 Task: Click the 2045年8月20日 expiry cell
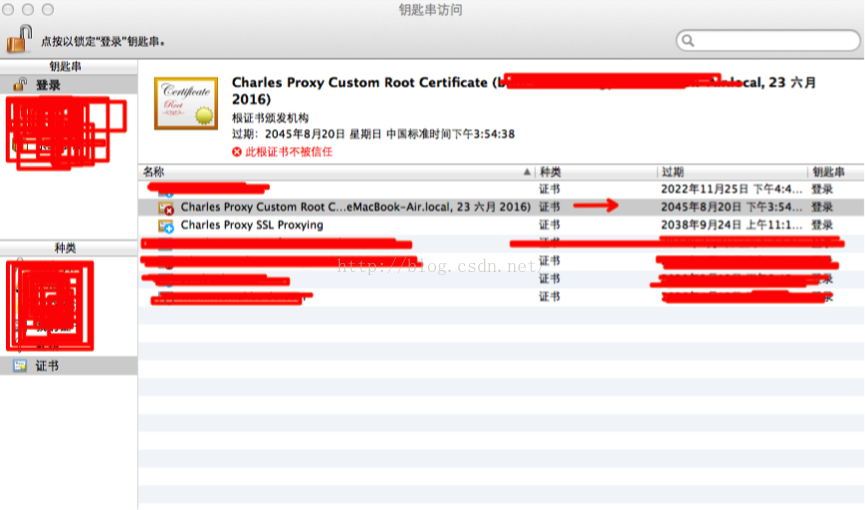731,207
